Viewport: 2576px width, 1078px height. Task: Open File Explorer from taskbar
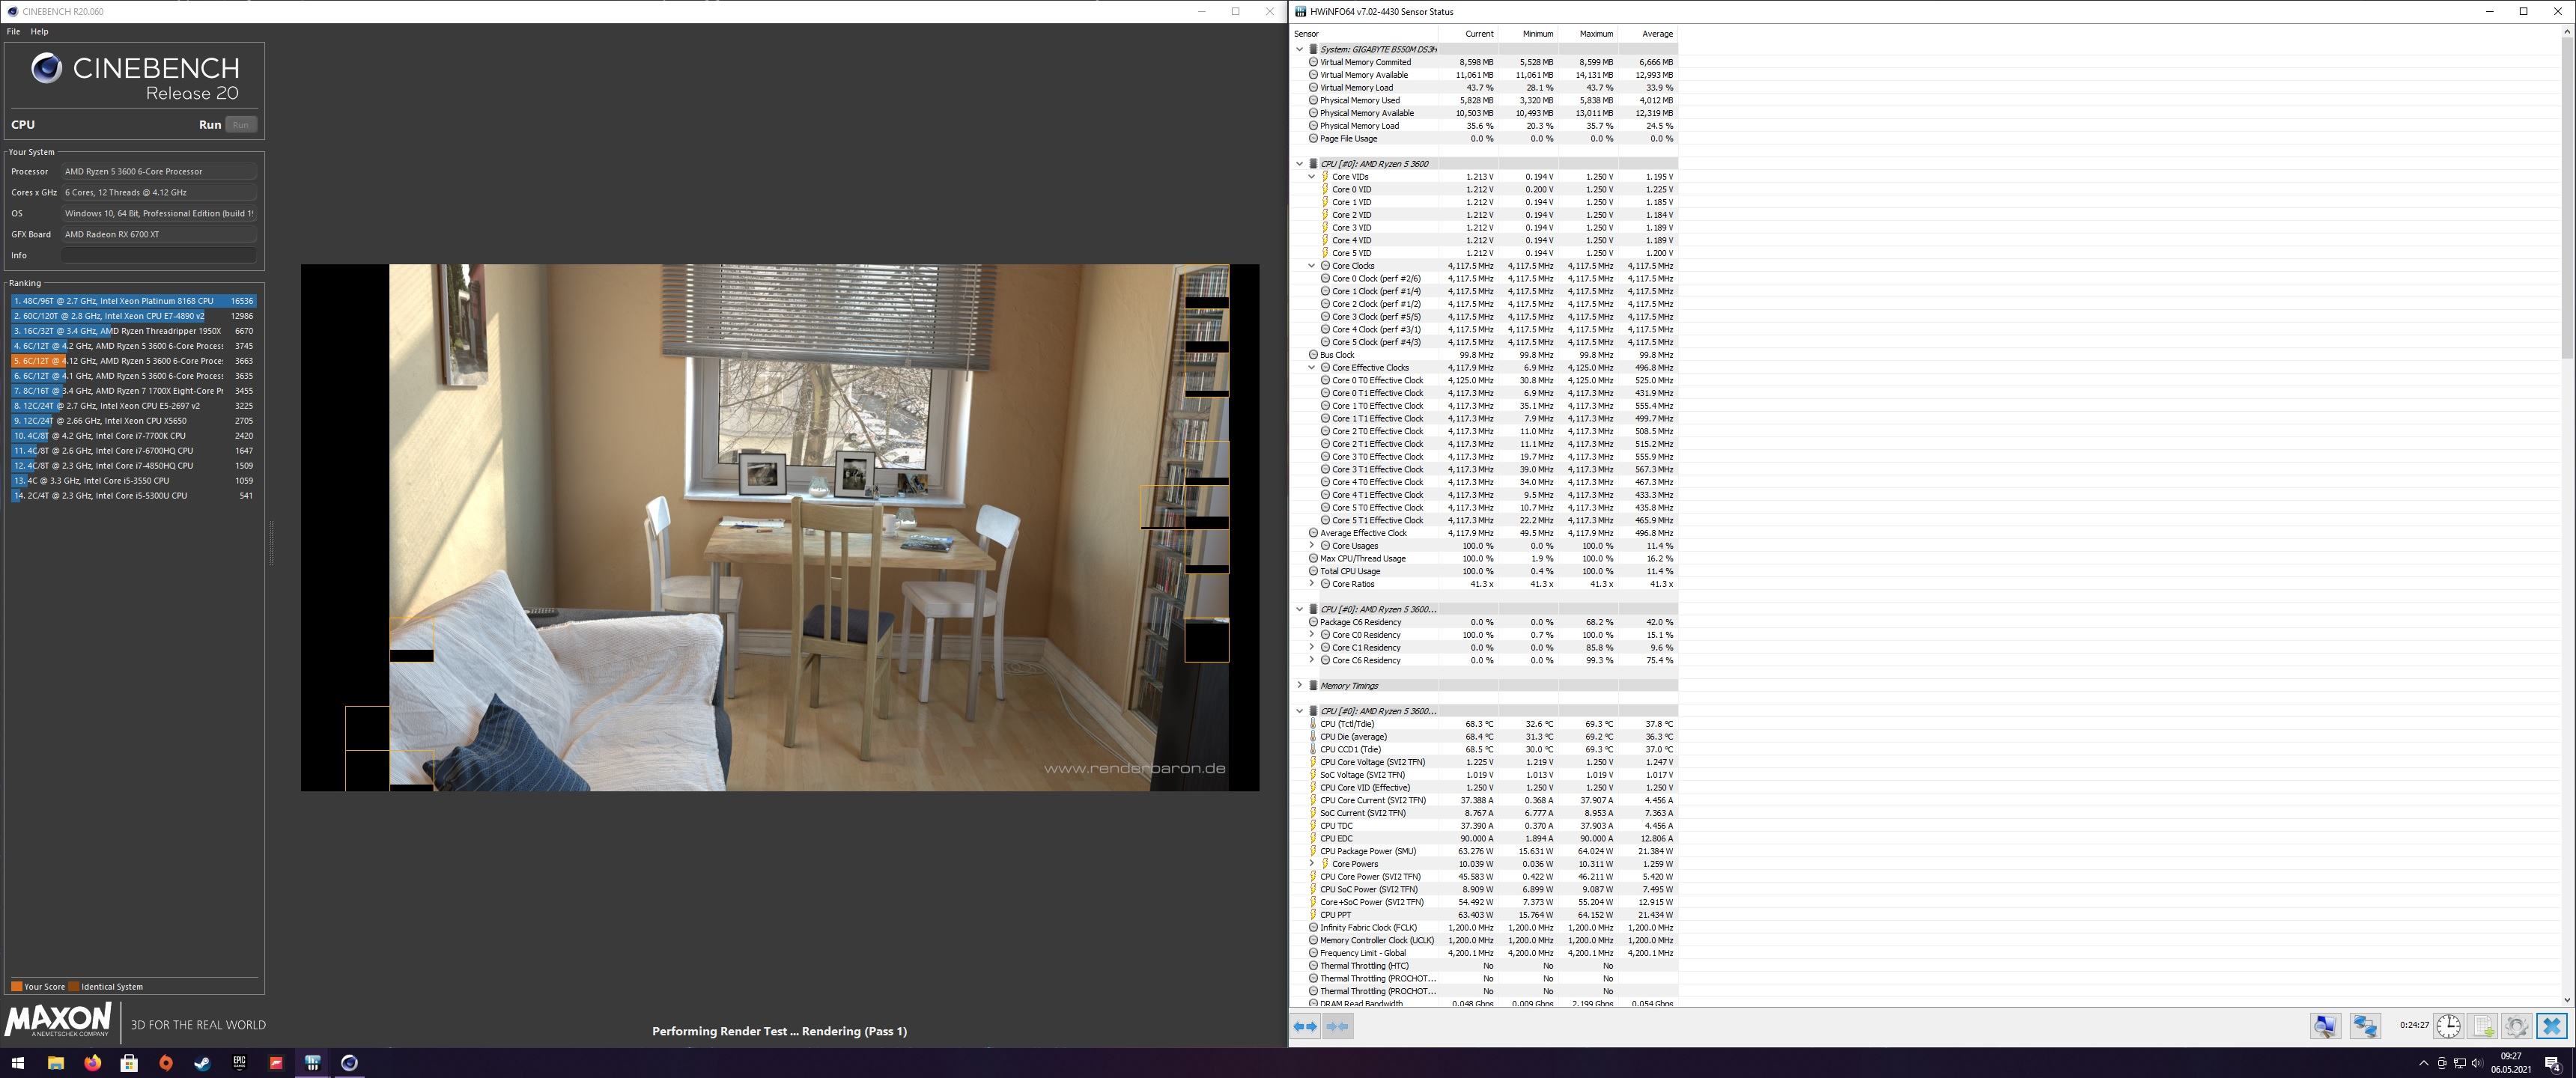click(56, 1063)
